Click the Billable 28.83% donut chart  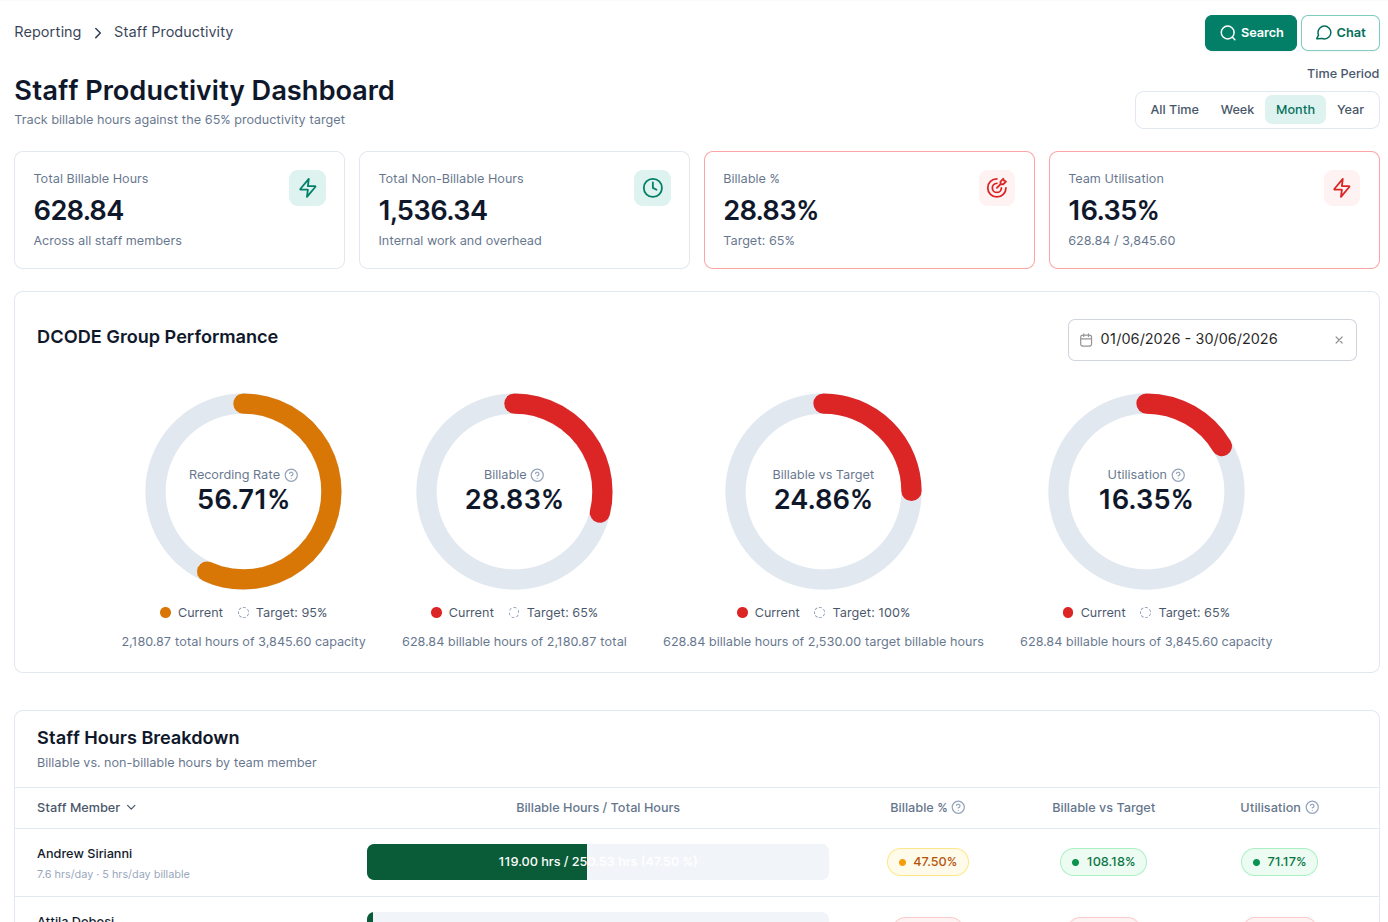(514, 491)
